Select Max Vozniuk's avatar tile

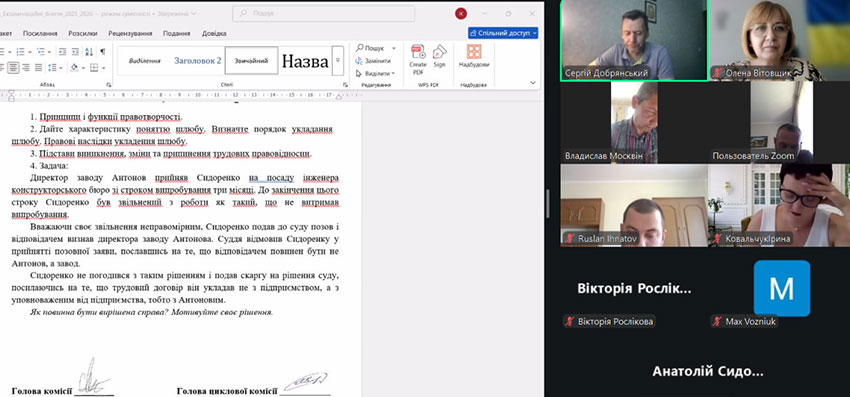781,288
